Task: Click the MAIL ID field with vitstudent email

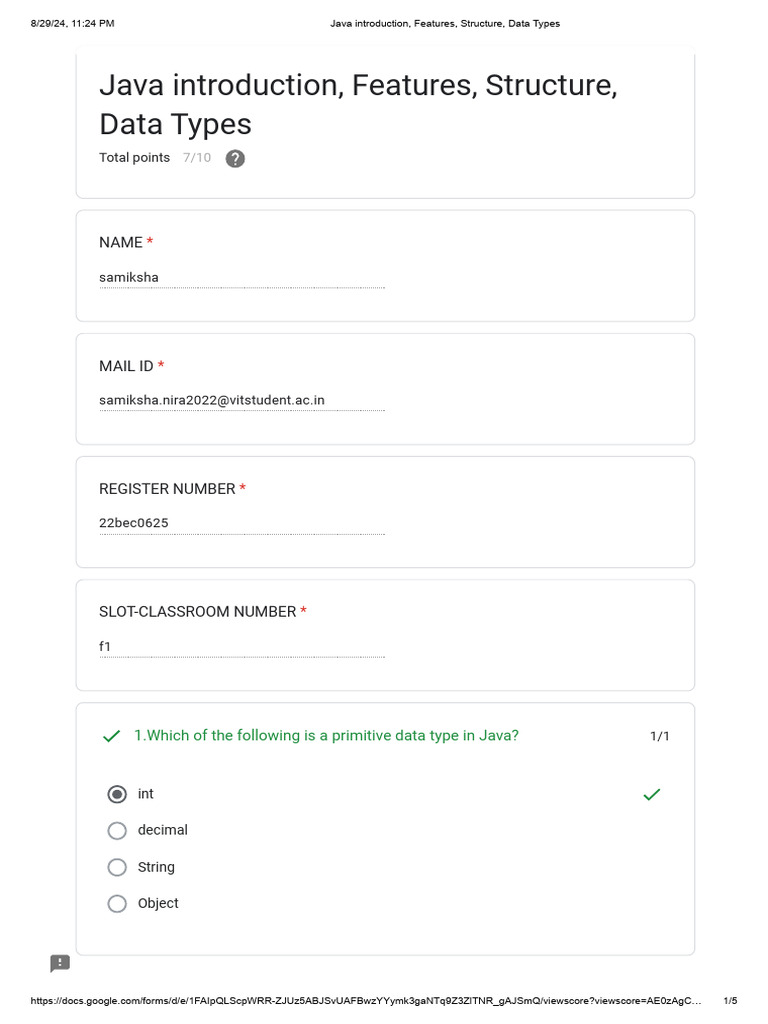Action: [242, 401]
